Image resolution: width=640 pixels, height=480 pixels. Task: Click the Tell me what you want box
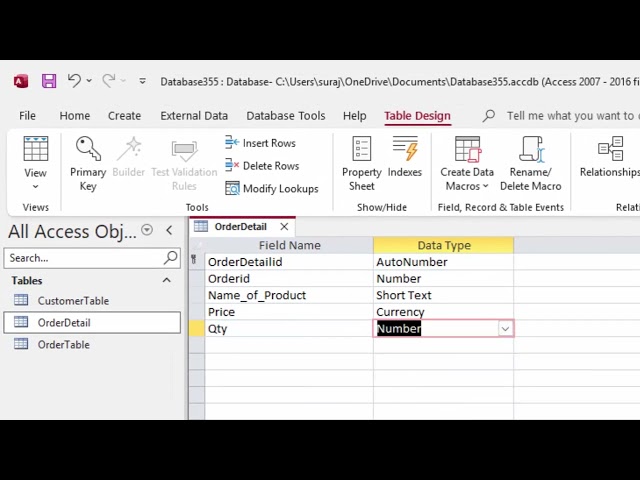pyautogui.click(x=571, y=116)
